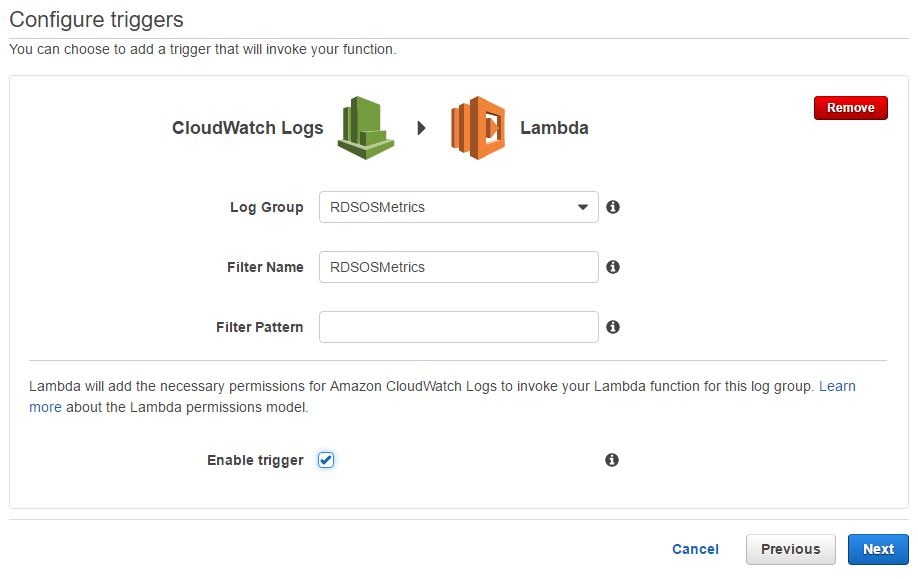Image resolution: width=918 pixels, height=579 pixels.
Task: Click the info icon next to Enable trigger
Action: pos(613,460)
